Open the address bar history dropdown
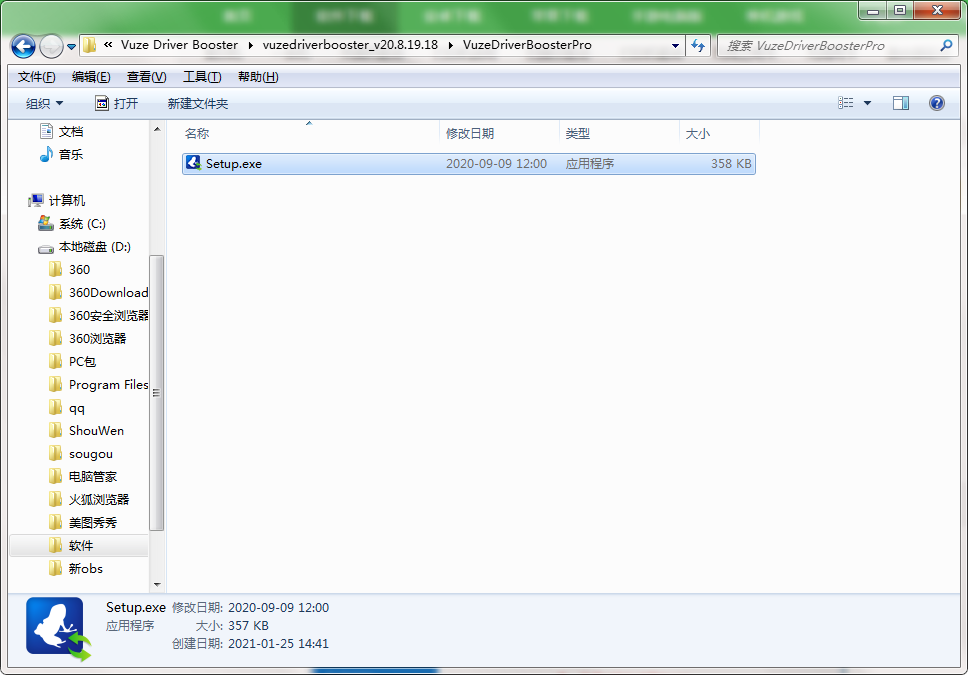The image size is (968, 675). (x=675, y=46)
